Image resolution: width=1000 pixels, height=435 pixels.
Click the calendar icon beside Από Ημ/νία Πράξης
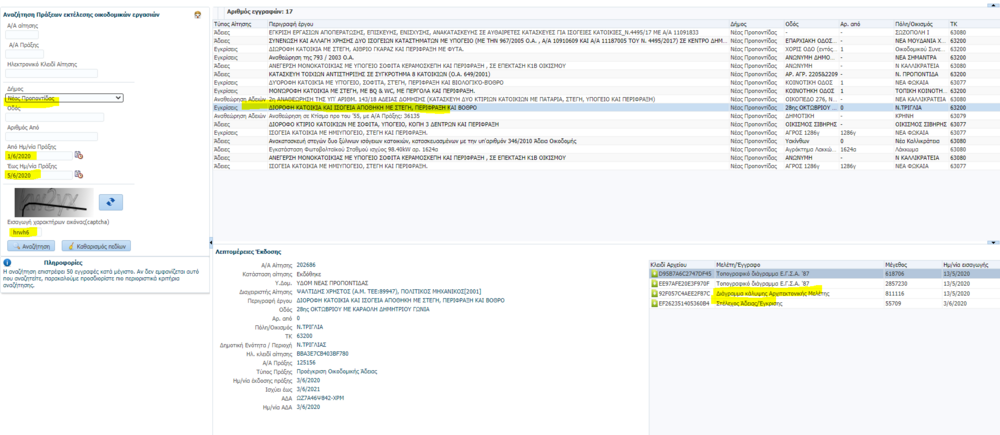pyautogui.click(x=78, y=156)
